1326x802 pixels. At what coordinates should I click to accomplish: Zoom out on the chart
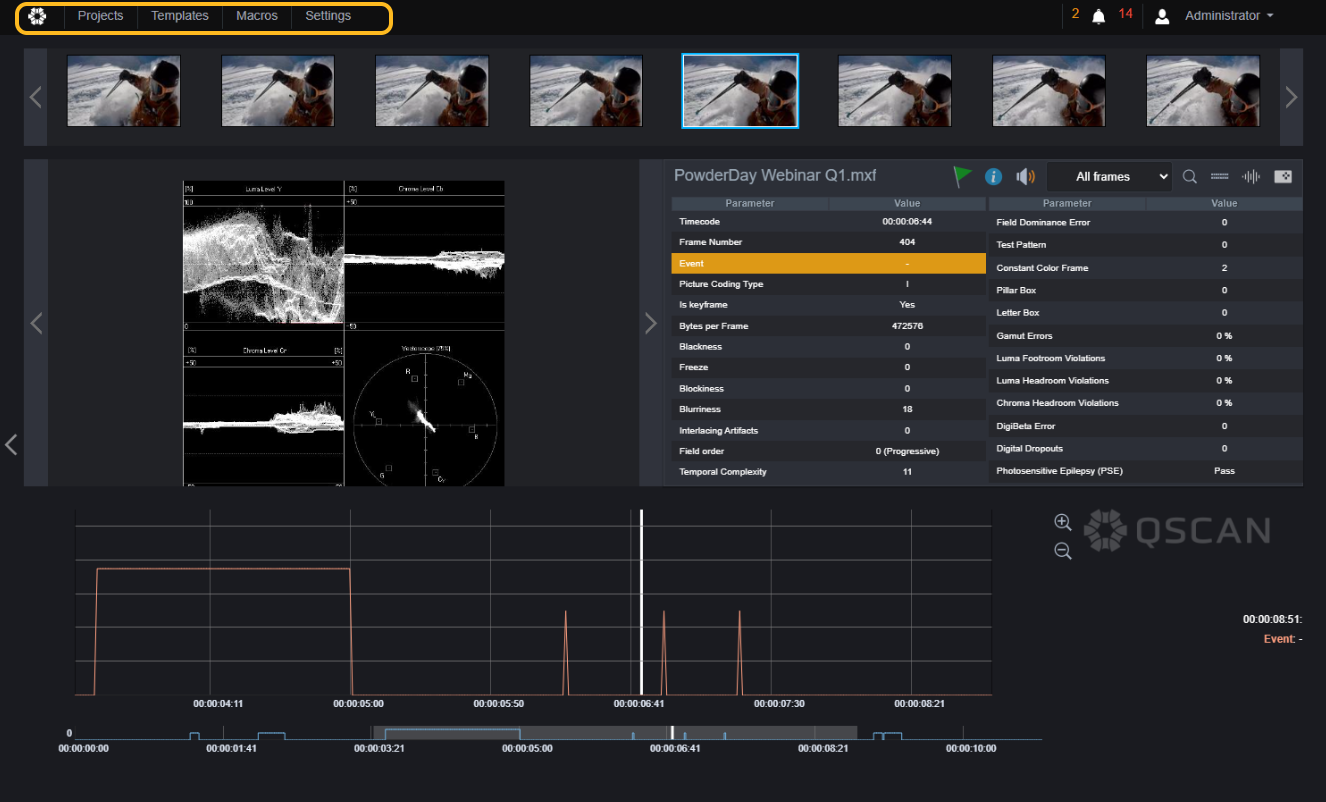[x=1063, y=551]
